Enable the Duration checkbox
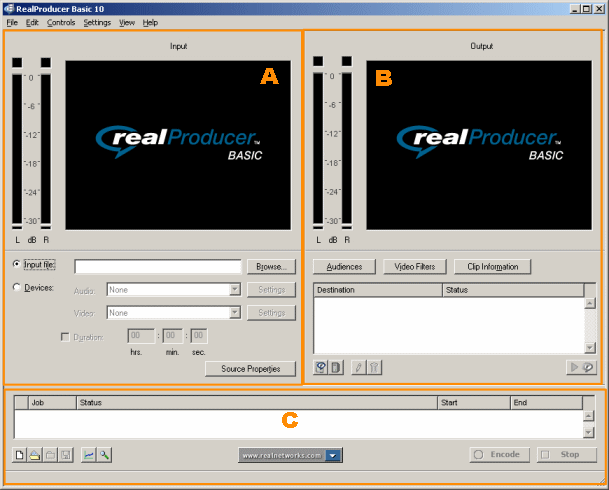This screenshot has width=609, height=490. (66, 337)
